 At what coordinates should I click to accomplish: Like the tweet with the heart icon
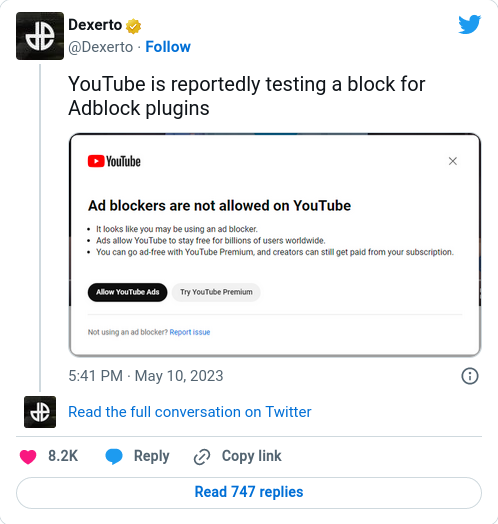pyautogui.click(x=28, y=456)
